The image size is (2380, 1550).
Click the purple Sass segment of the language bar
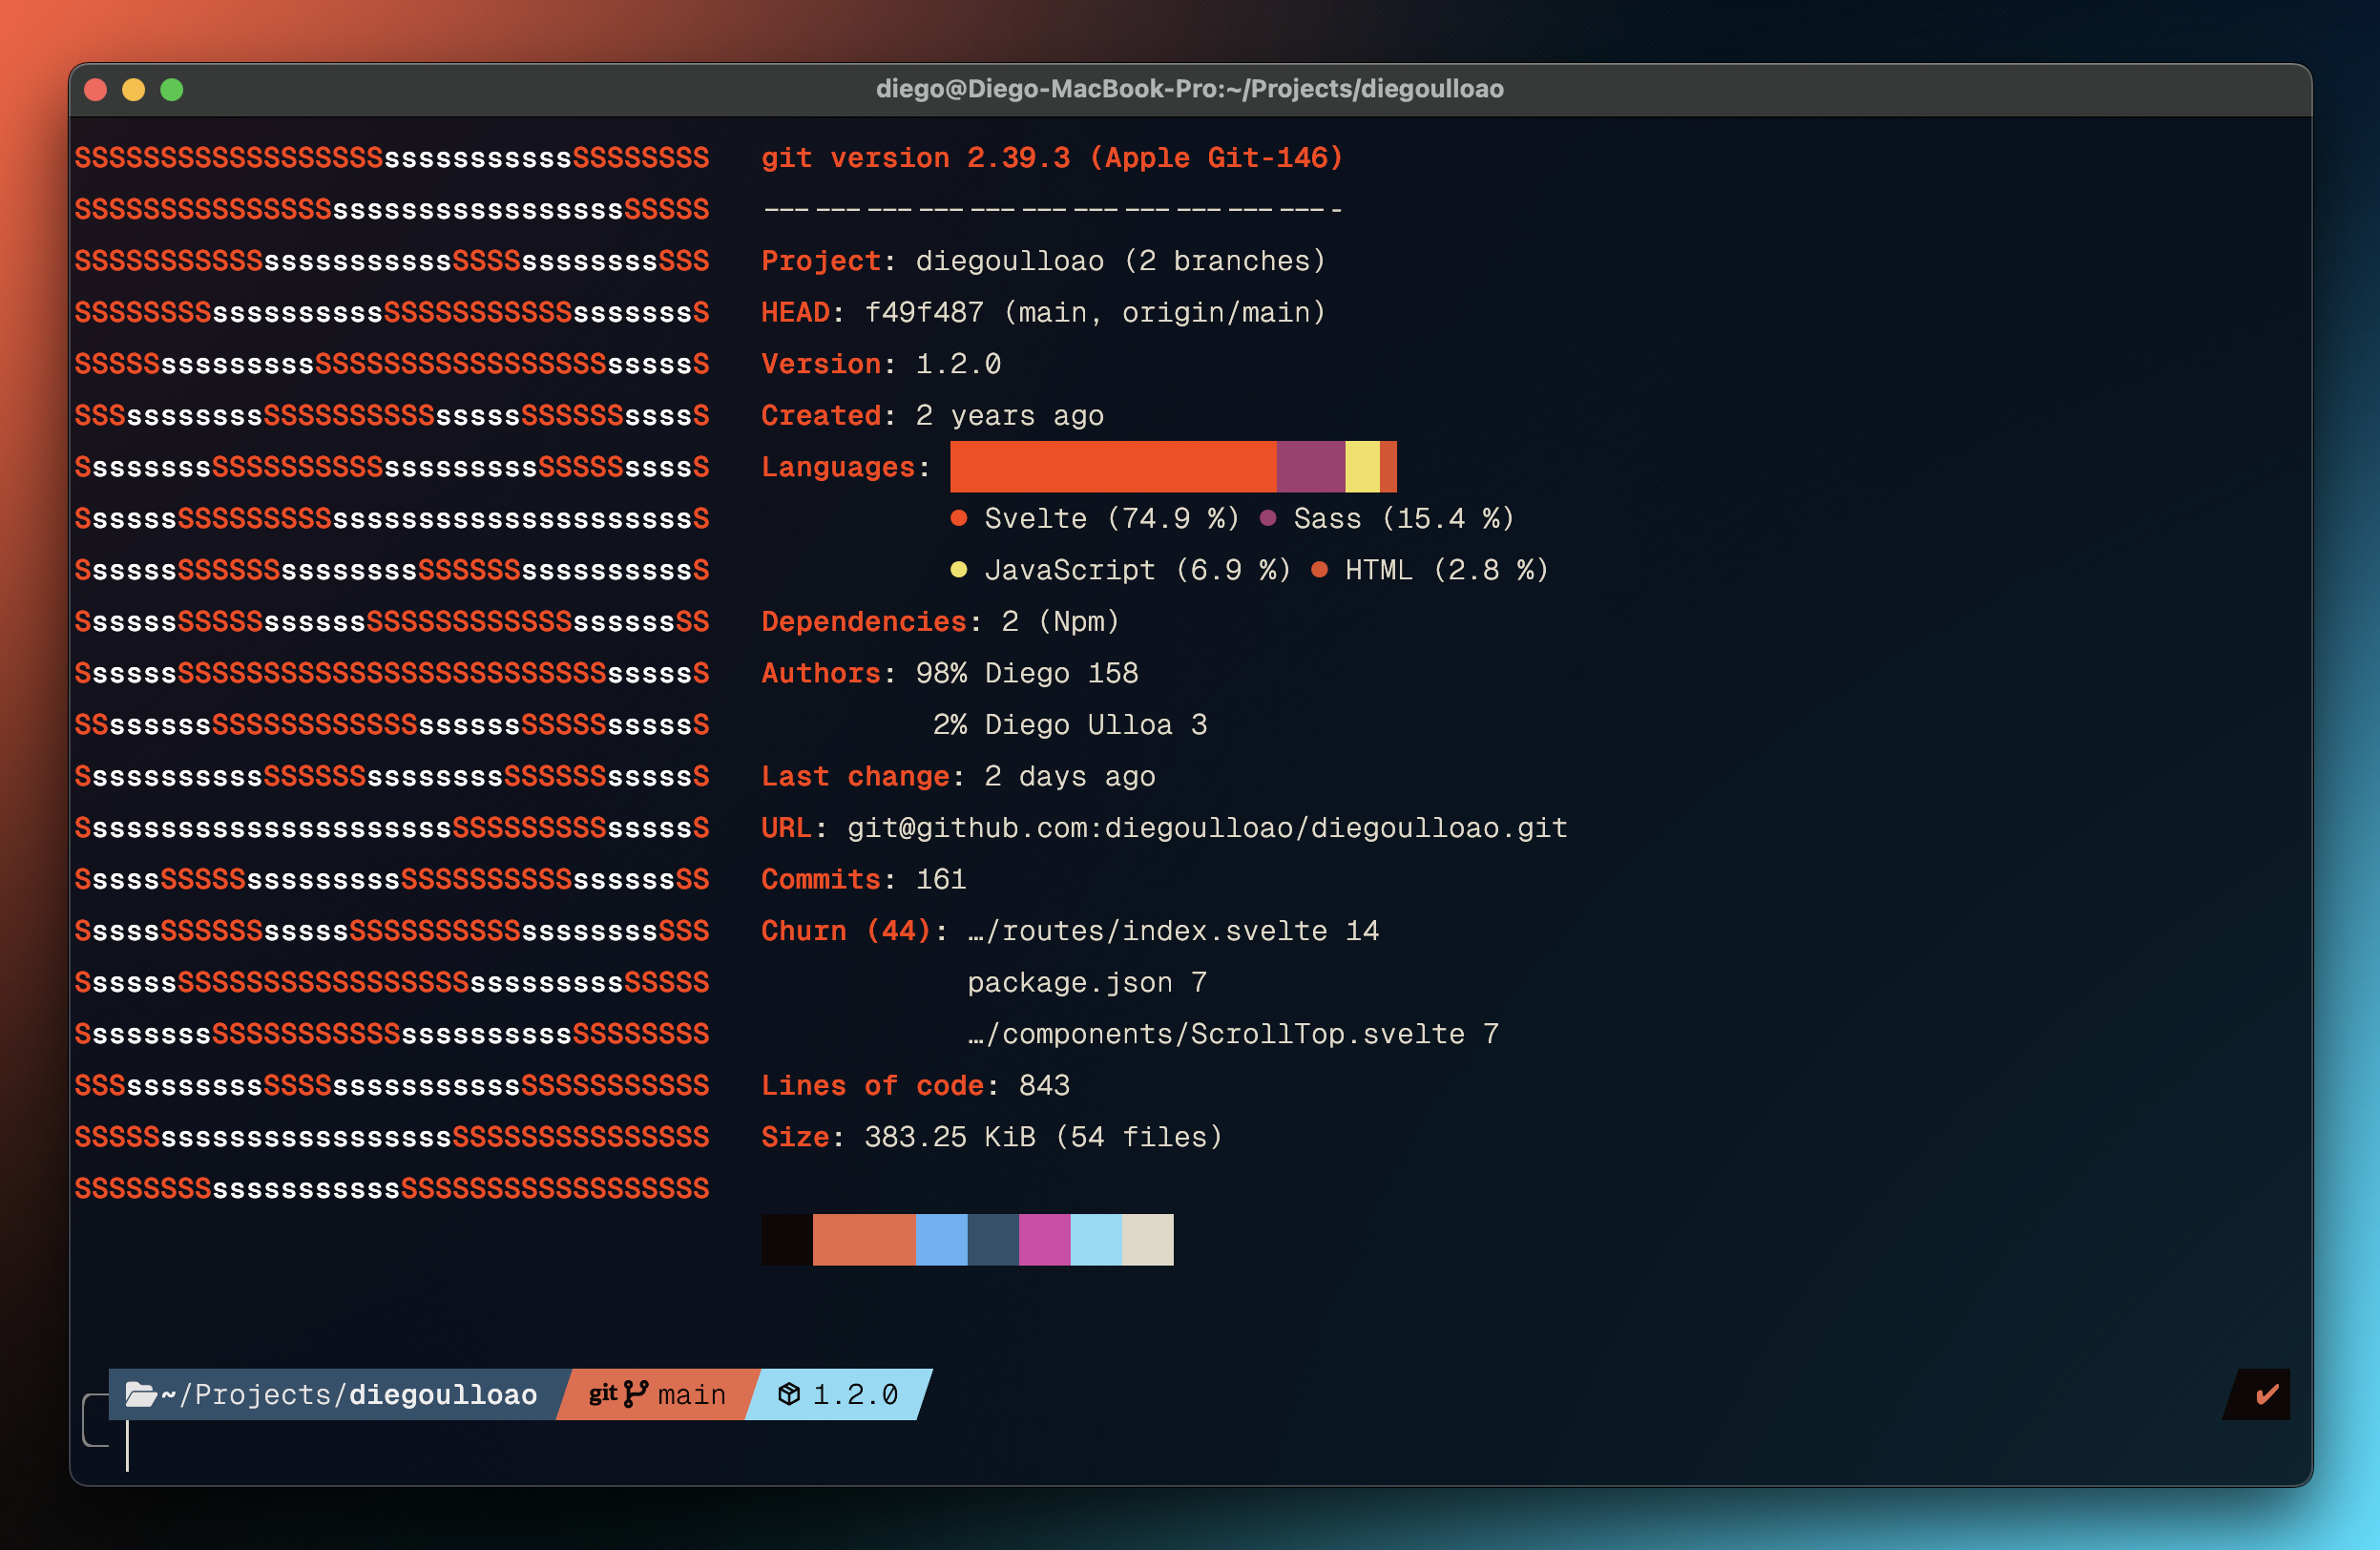click(1310, 467)
